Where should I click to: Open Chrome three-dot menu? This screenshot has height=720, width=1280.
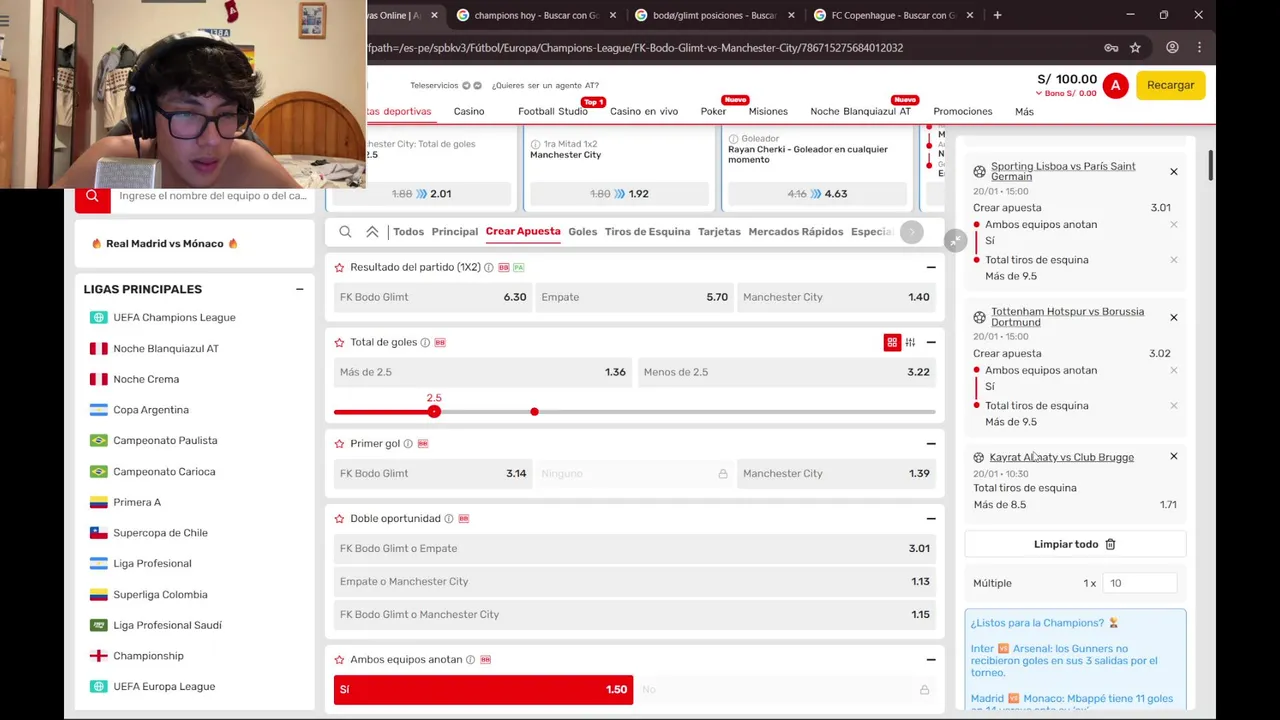pos(1199,47)
